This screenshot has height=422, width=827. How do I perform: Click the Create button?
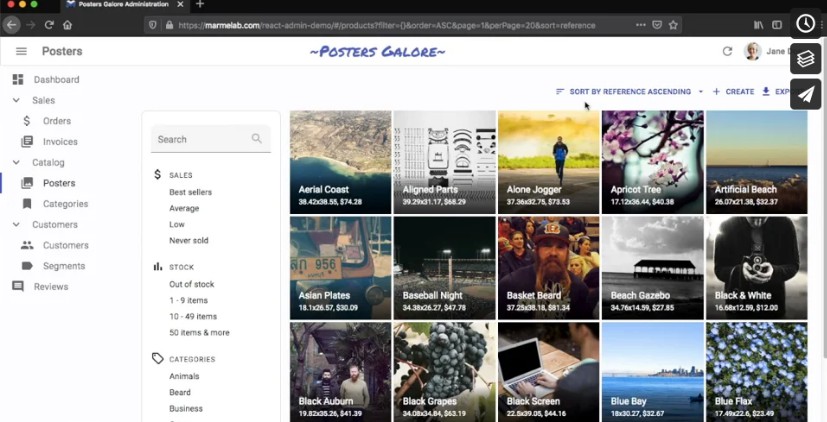pyautogui.click(x=733, y=92)
